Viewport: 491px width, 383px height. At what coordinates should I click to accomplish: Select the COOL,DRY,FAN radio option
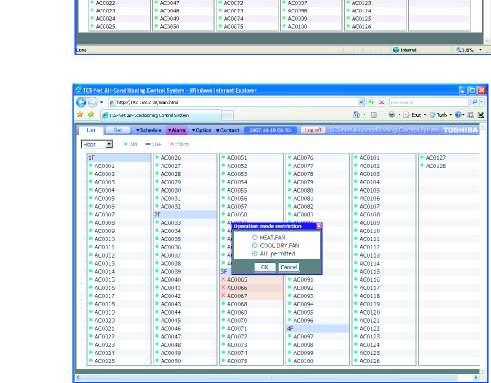(255, 246)
